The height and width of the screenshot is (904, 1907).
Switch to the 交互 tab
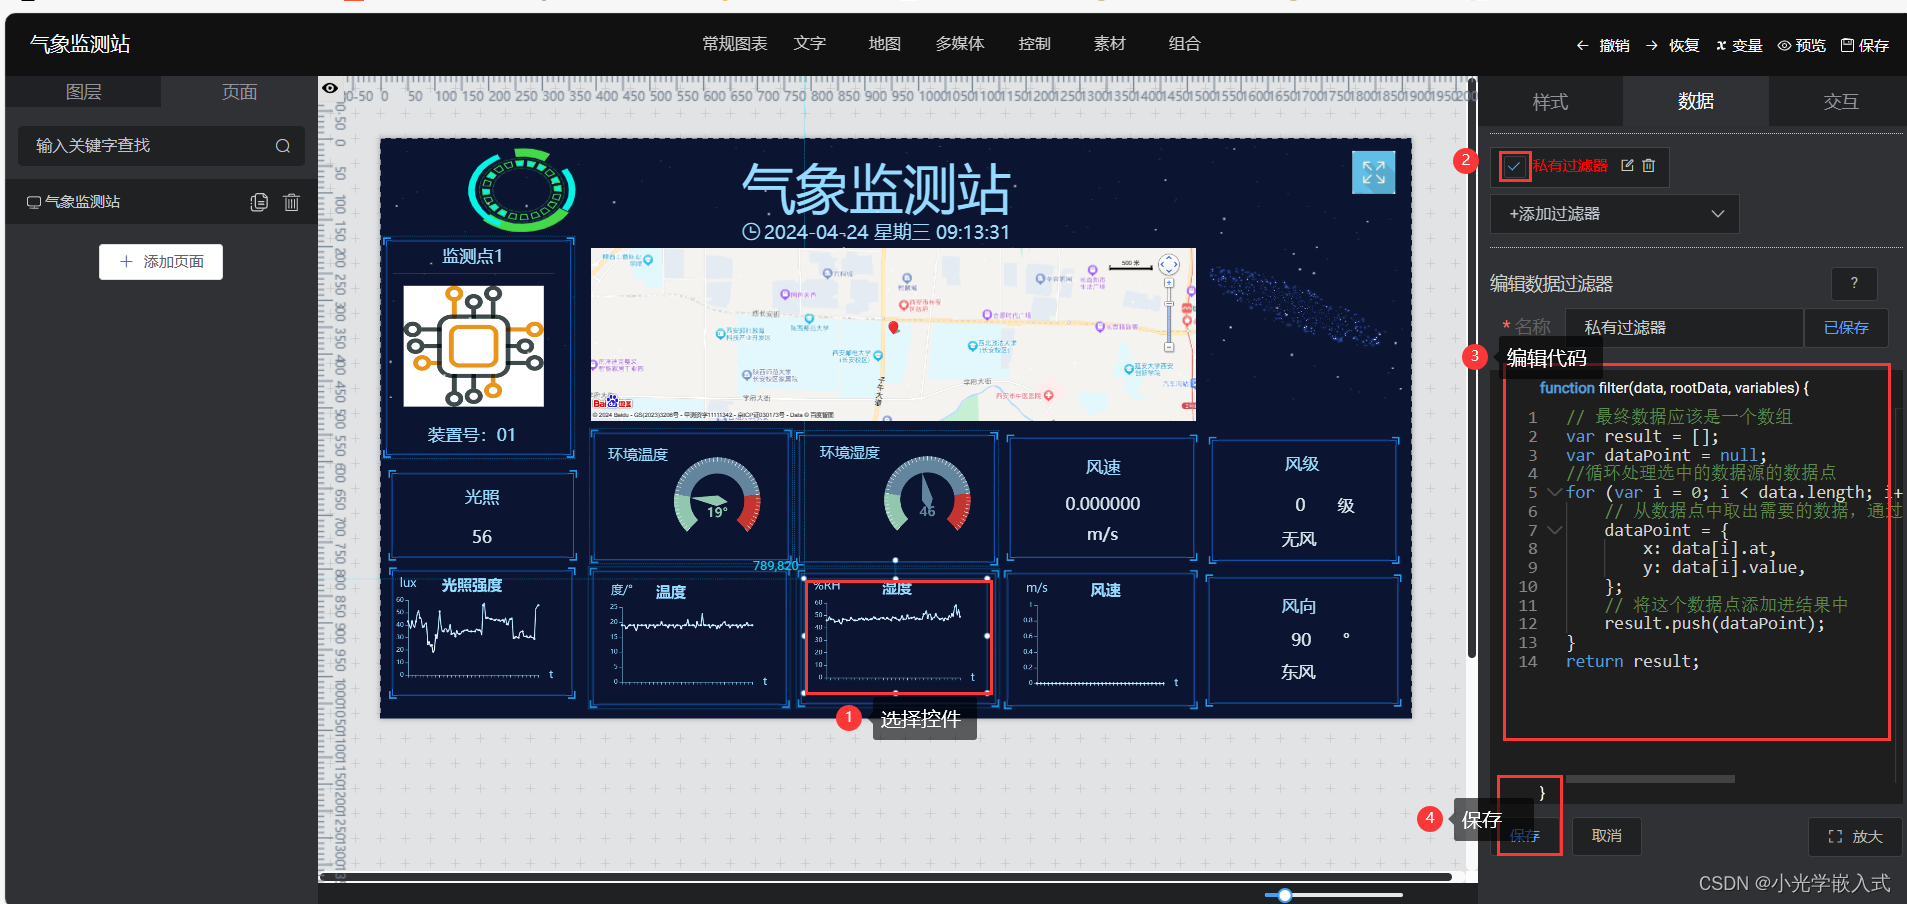pos(1841,102)
